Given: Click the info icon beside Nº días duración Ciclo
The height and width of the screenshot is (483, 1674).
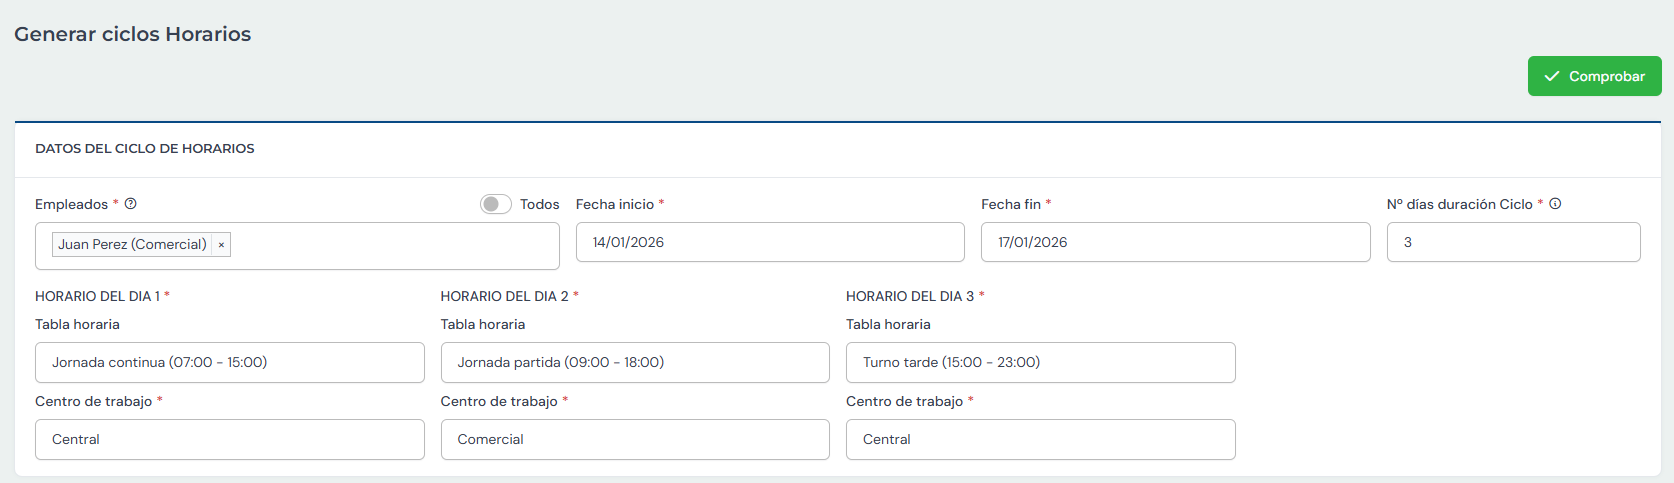Looking at the screenshot, I should [1555, 204].
